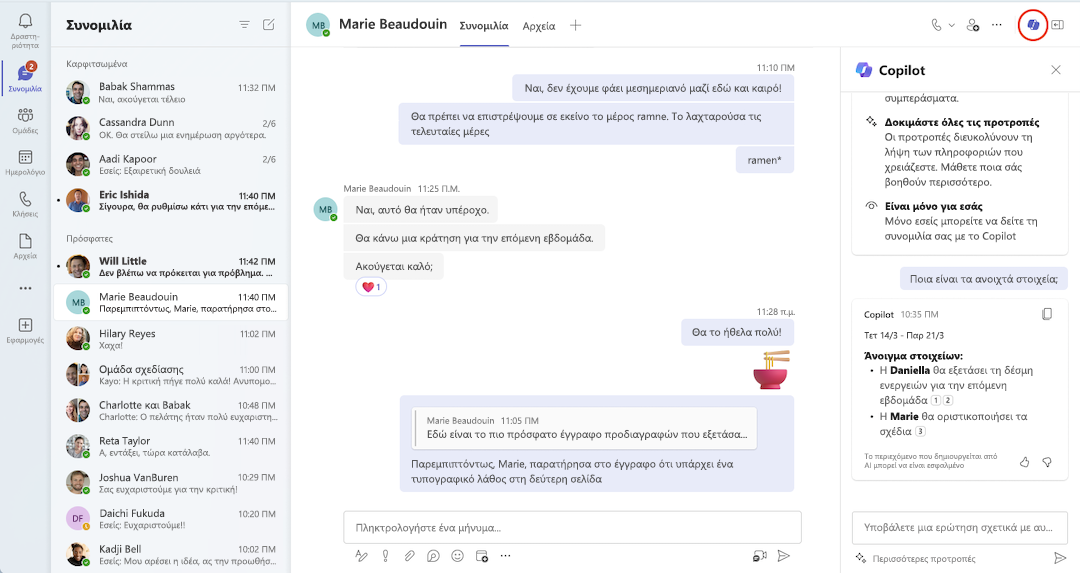Click the Δοκιμάστε όλες τις προτροπές heading

pyautogui.click(x=962, y=122)
